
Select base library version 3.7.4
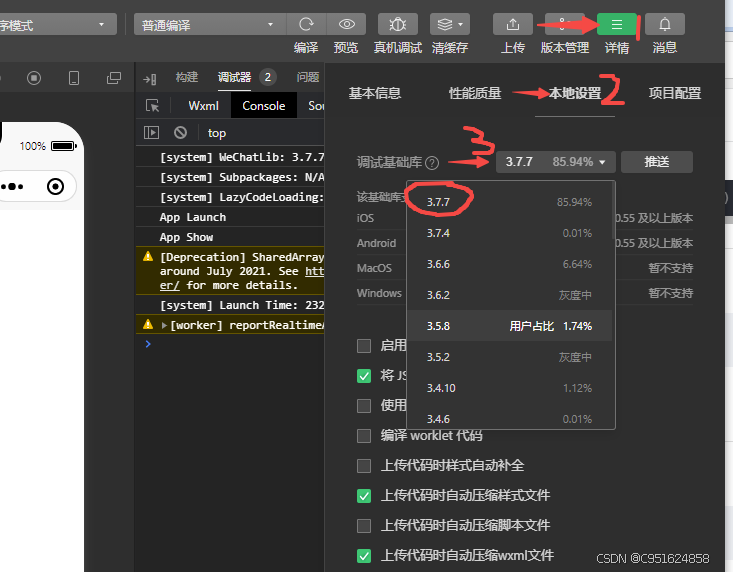[x=510, y=233]
